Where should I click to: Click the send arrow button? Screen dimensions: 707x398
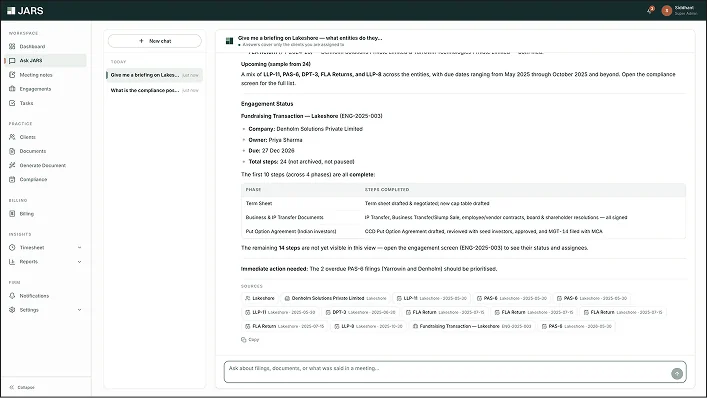click(x=677, y=373)
